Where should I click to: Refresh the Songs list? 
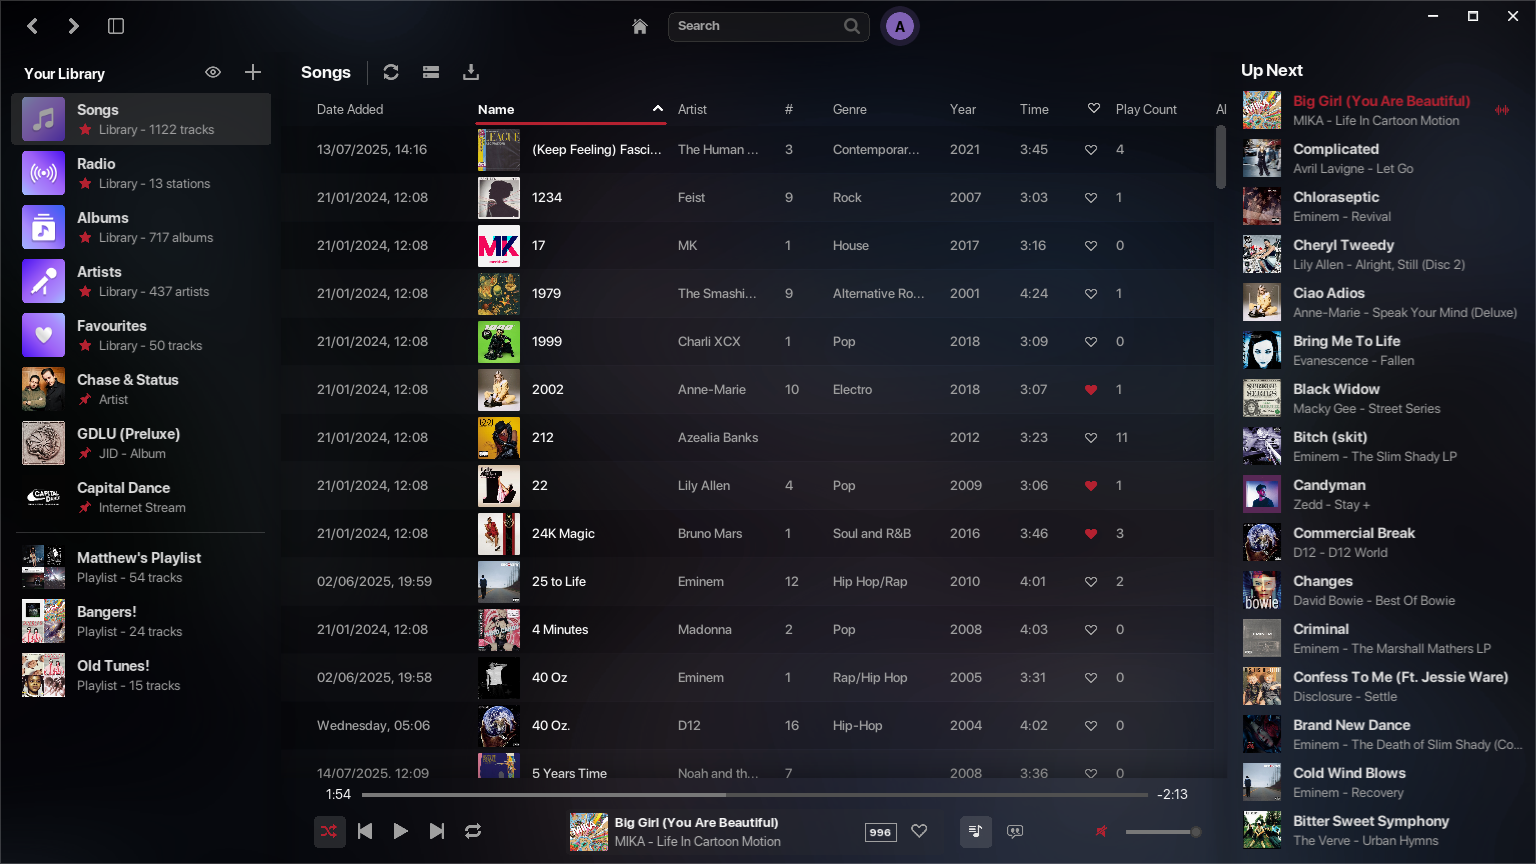click(x=391, y=72)
